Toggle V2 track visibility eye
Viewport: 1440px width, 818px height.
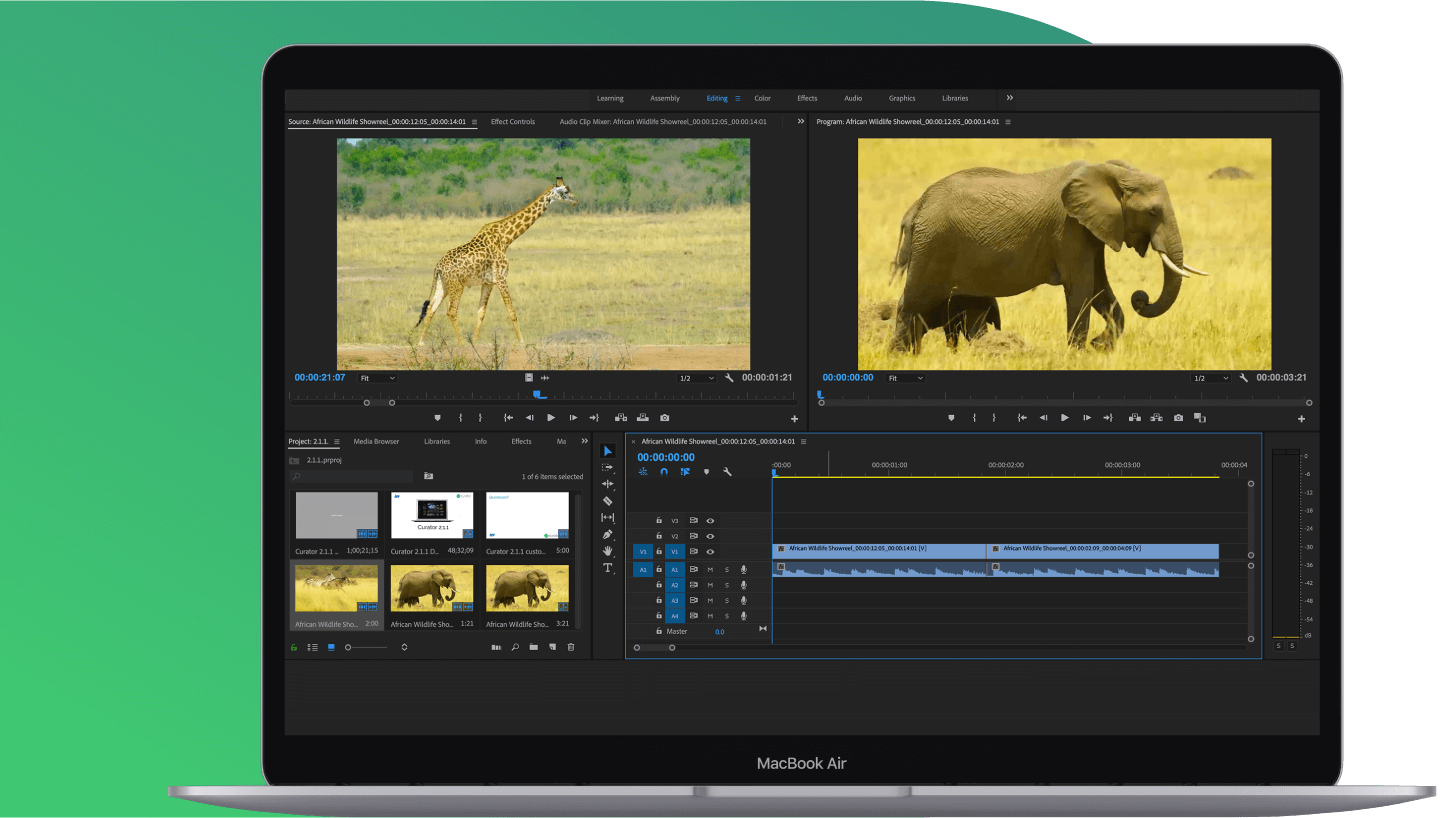click(x=710, y=536)
